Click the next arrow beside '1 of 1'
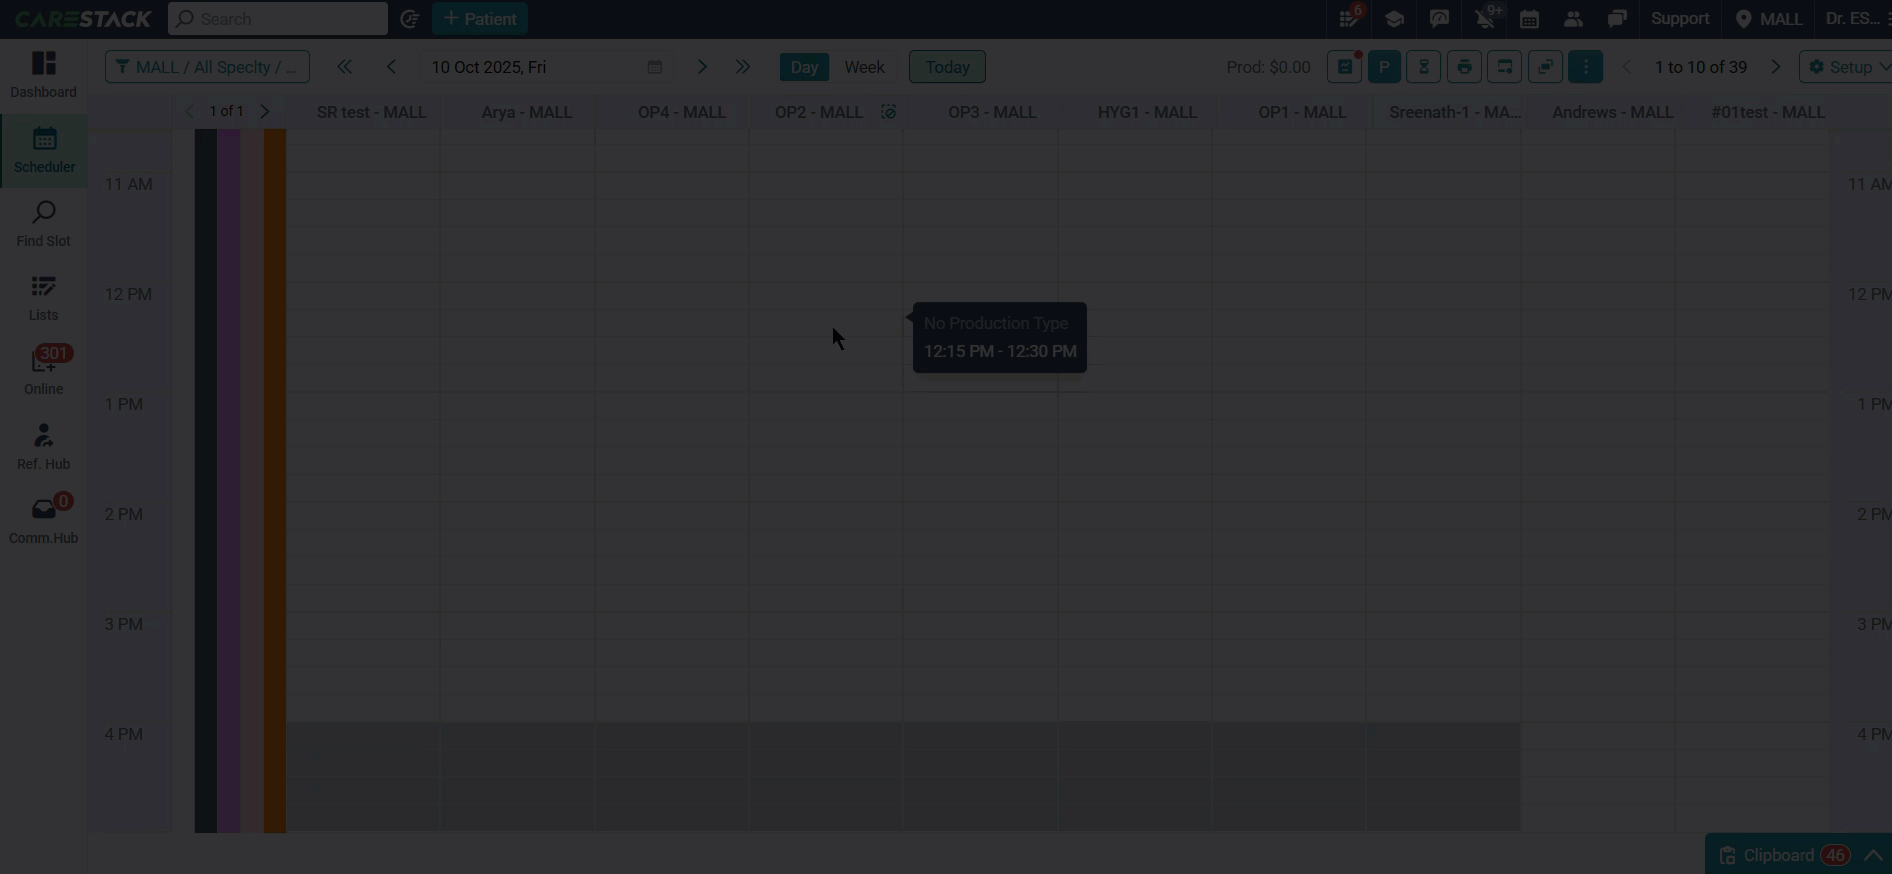The width and height of the screenshot is (1892, 874). (265, 111)
